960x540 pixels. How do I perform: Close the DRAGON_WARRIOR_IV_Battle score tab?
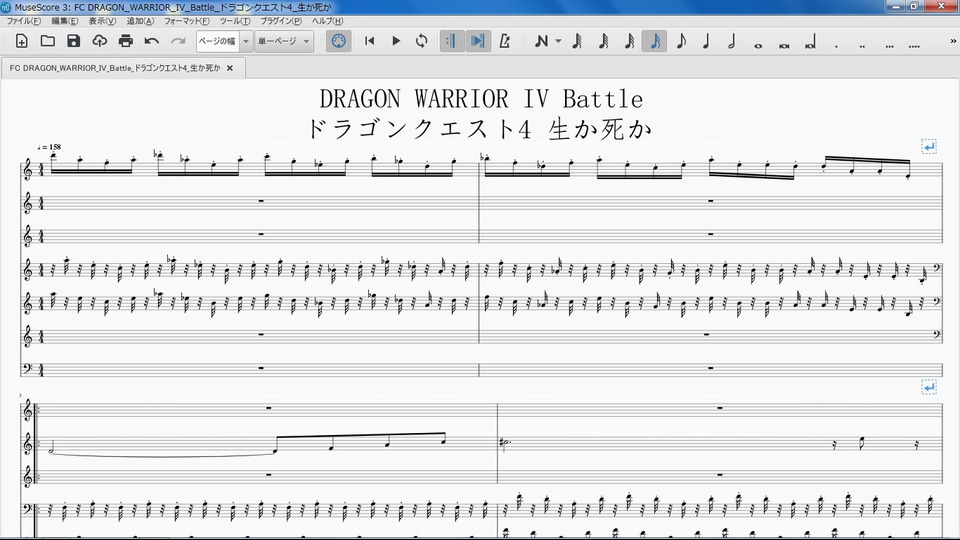tap(230, 68)
